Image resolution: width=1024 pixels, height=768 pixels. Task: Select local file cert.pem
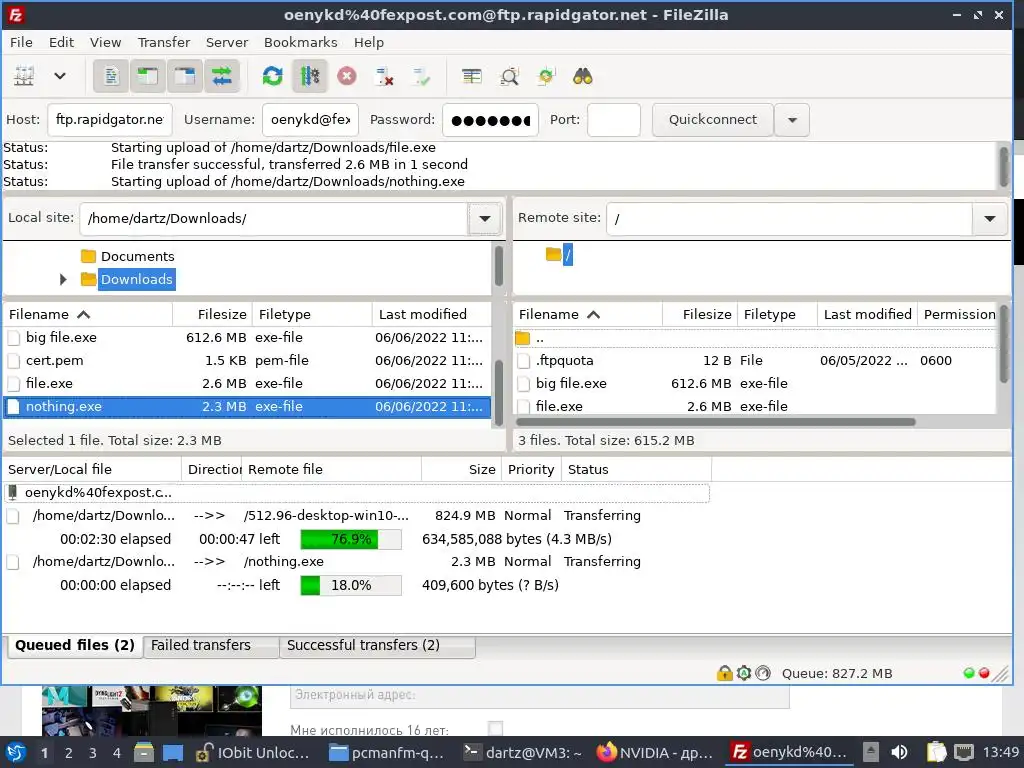click(247, 360)
